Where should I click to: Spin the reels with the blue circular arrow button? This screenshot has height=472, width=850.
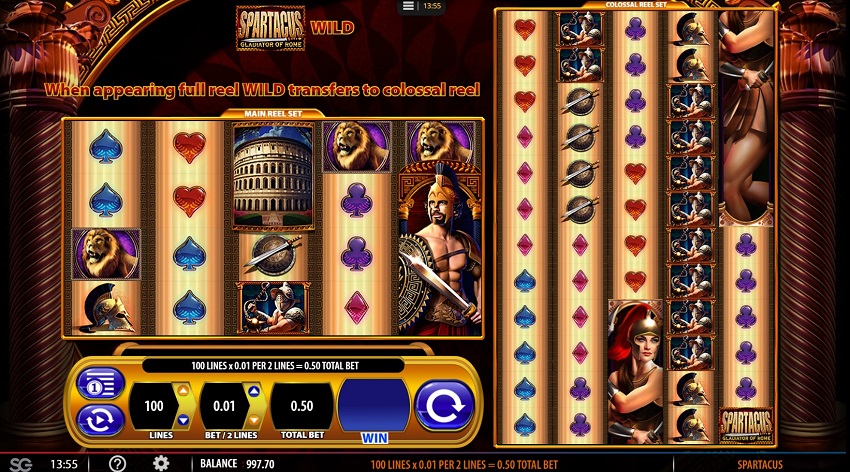[x=444, y=405]
